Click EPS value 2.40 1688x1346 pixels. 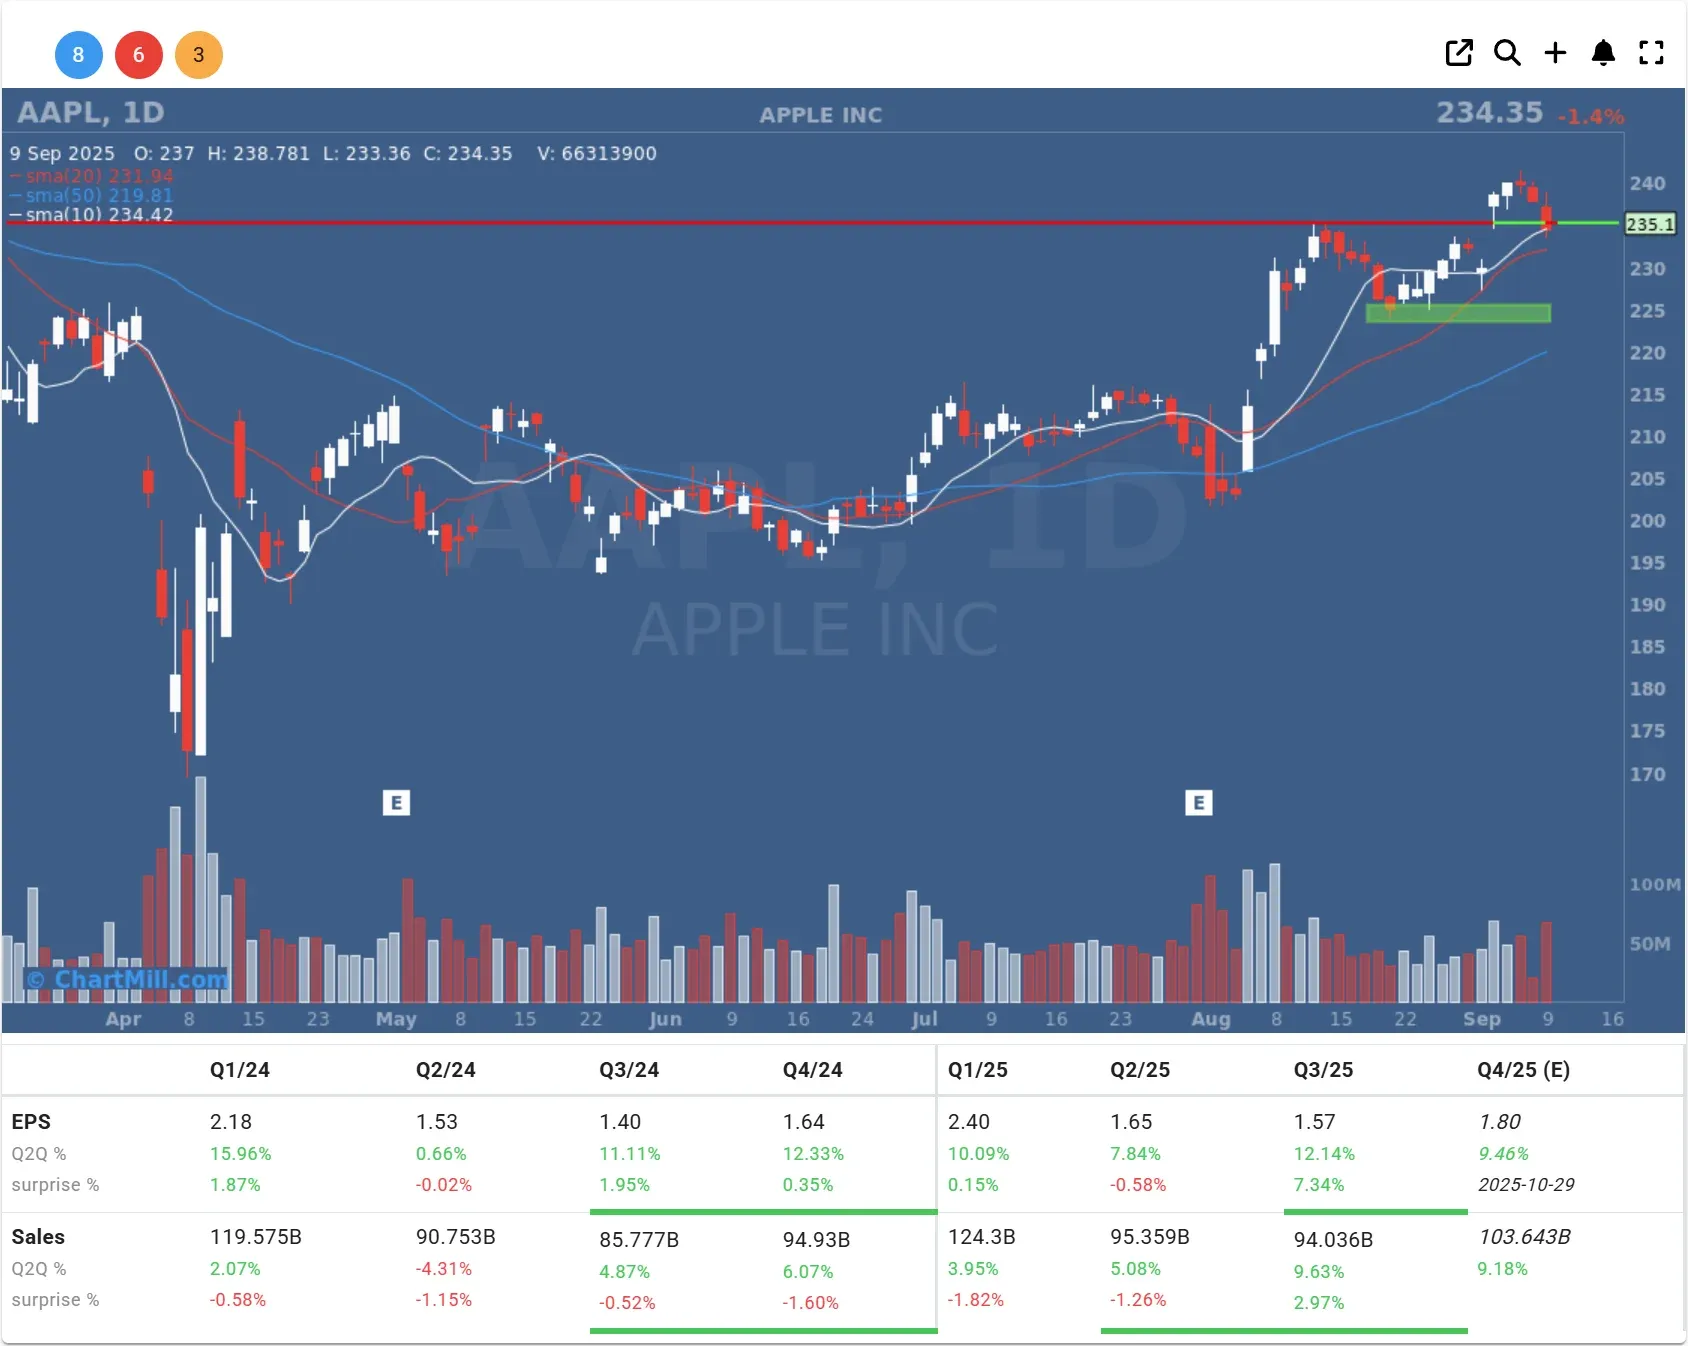[969, 1122]
